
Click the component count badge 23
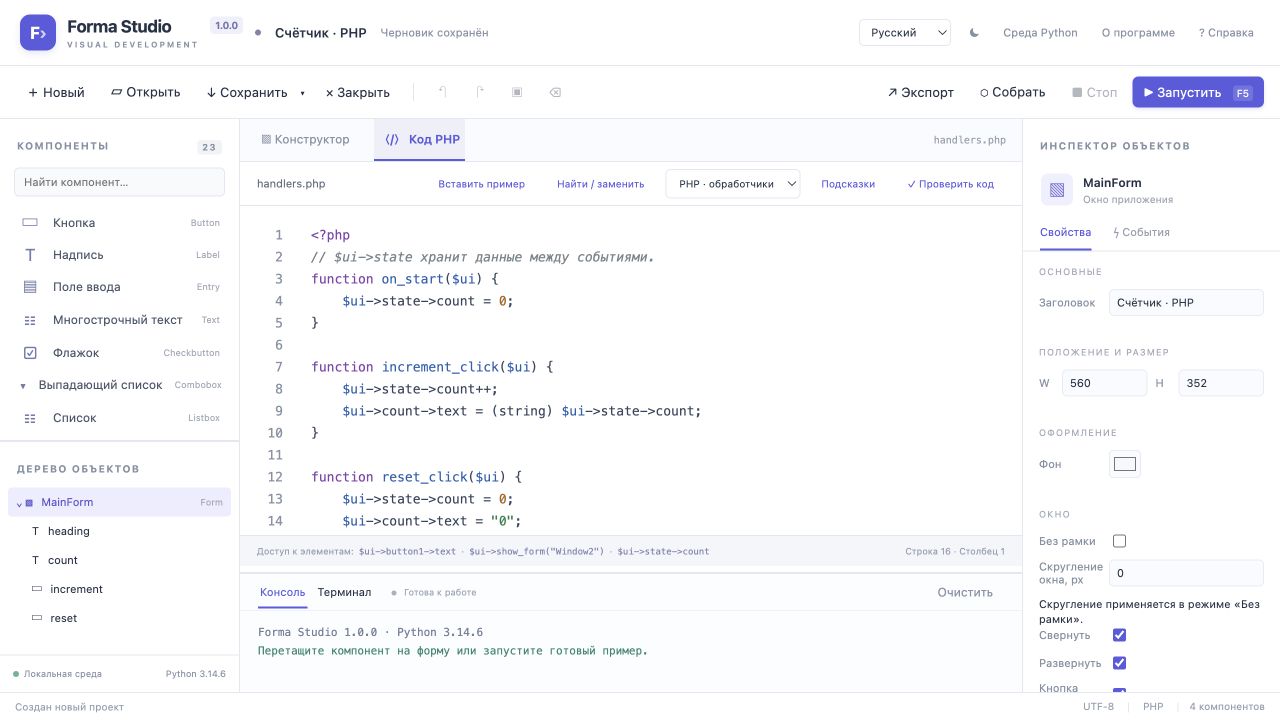coord(209,147)
